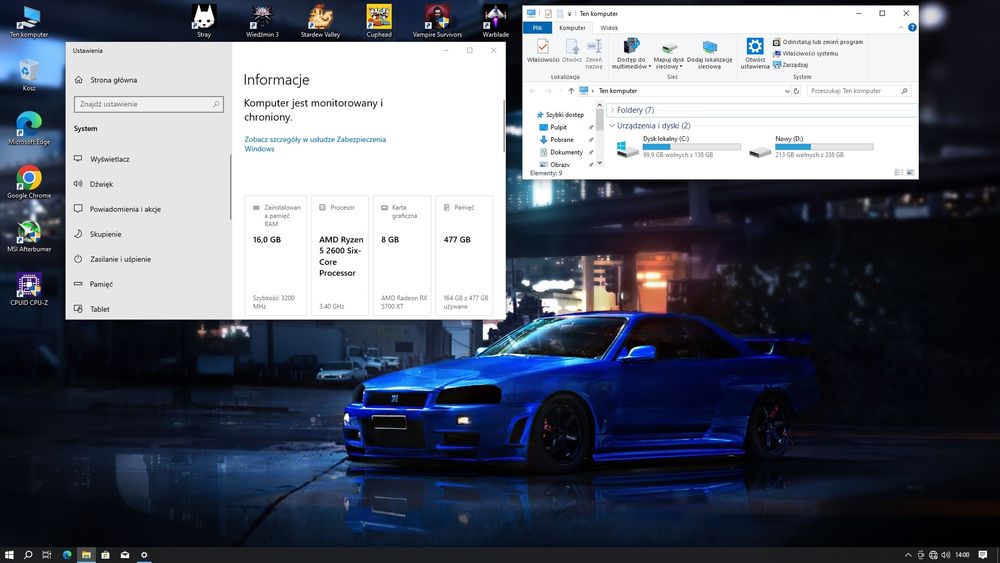1000x563 pixels.
Task: Open the Mail app from the taskbar
Action: 125,555
